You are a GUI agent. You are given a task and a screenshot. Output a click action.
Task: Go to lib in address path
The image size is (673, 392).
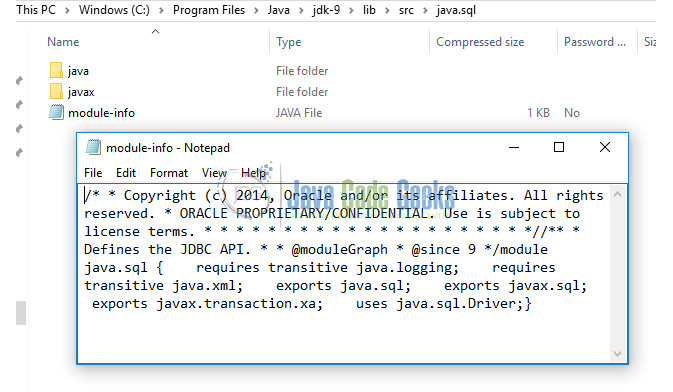click(x=369, y=10)
